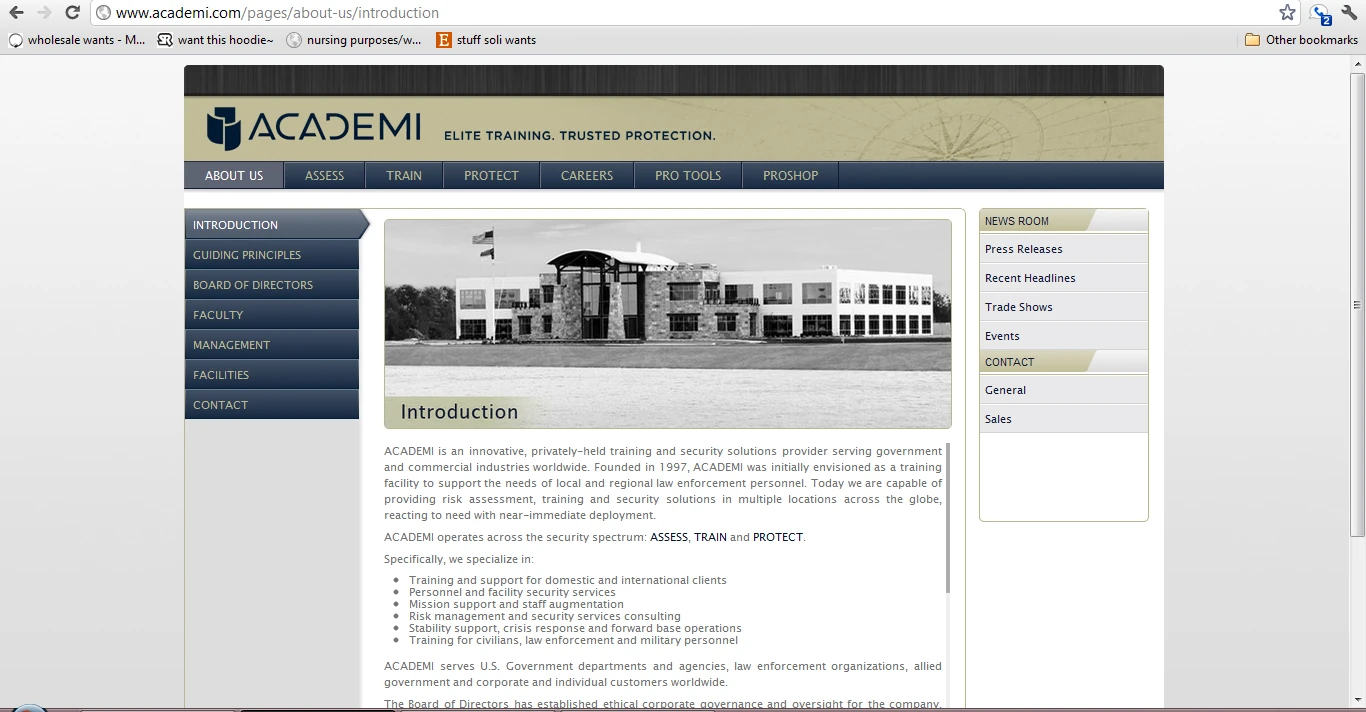The height and width of the screenshot is (712, 1366).
Task: Open the TRAIN navigation tab
Action: coord(404,175)
